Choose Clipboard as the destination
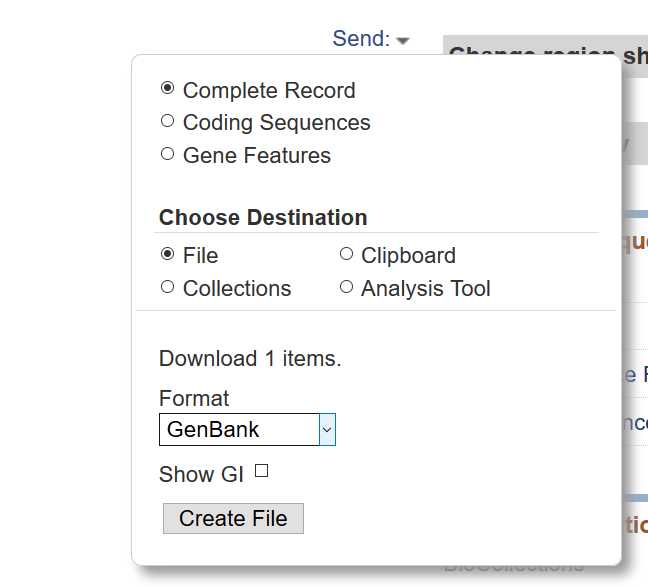The width and height of the screenshot is (648, 586). [346, 253]
